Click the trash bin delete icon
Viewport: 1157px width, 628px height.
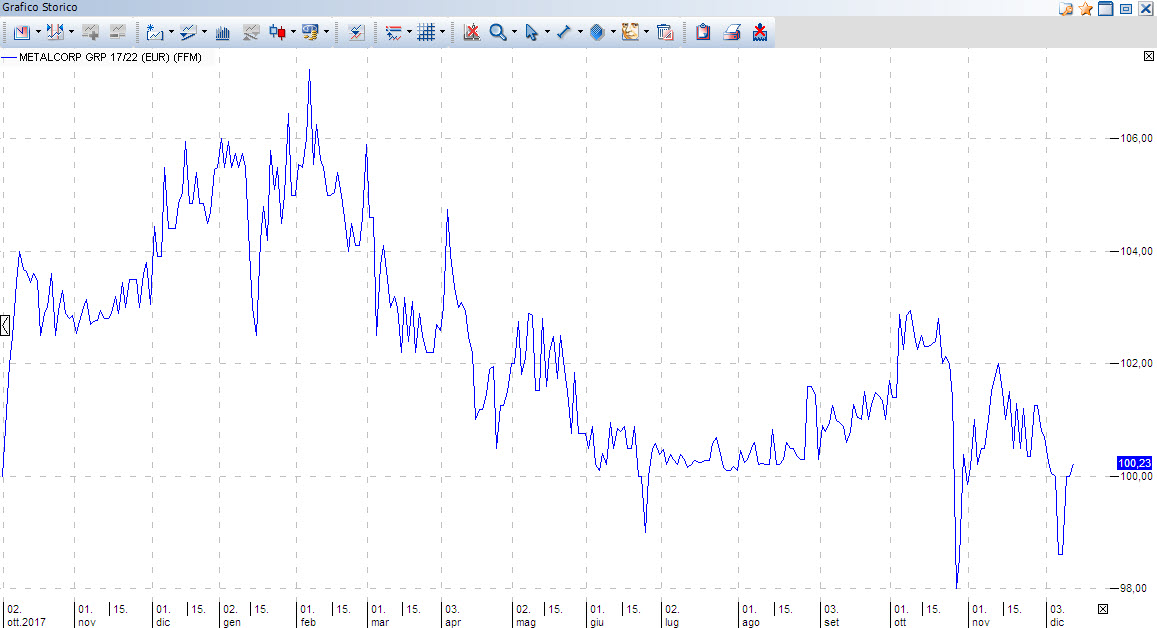point(665,32)
